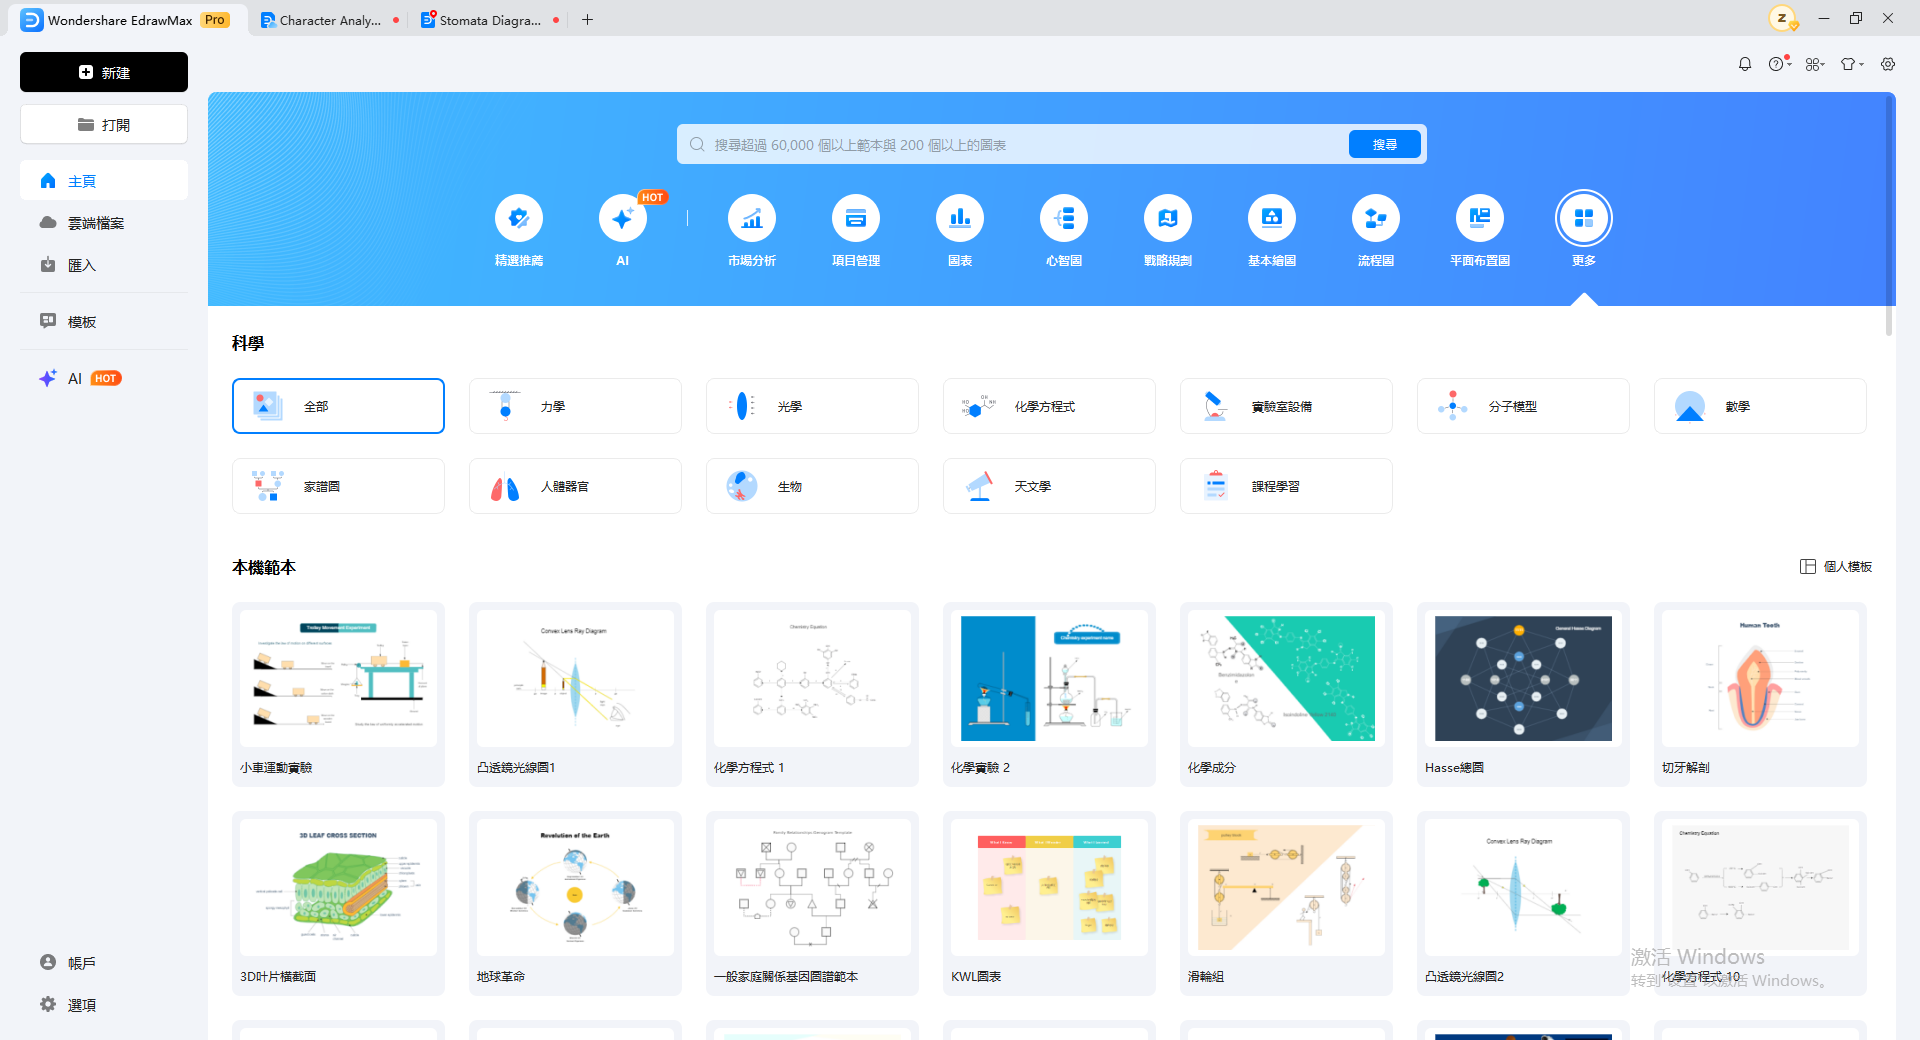The image size is (1920, 1040).
Task: Click the 新建 new button
Action: coord(104,72)
